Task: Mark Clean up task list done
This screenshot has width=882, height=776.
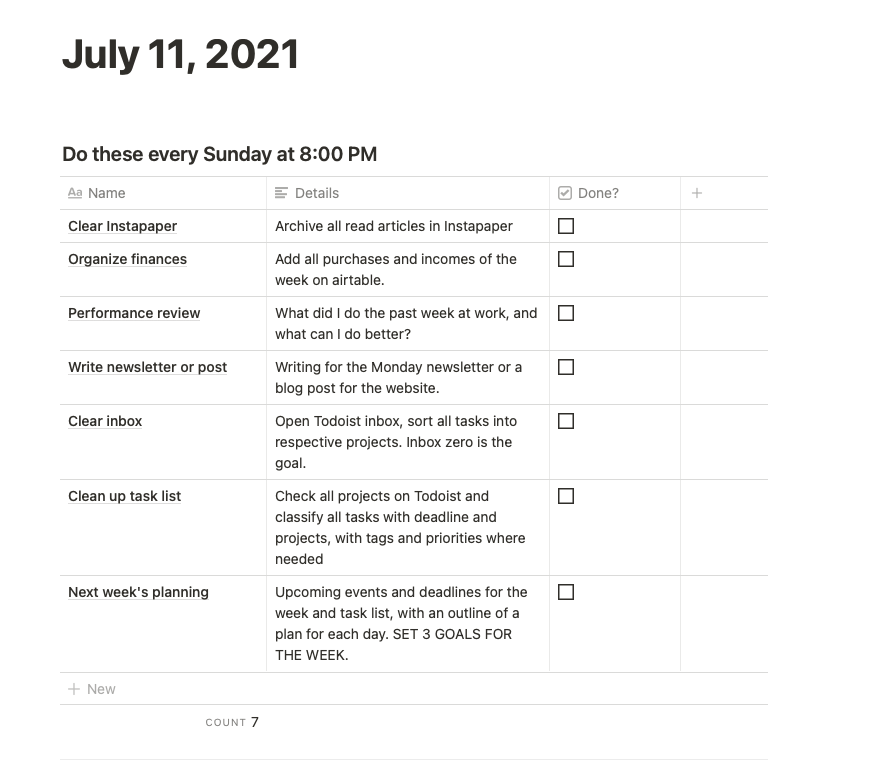Action: click(566, 496)
